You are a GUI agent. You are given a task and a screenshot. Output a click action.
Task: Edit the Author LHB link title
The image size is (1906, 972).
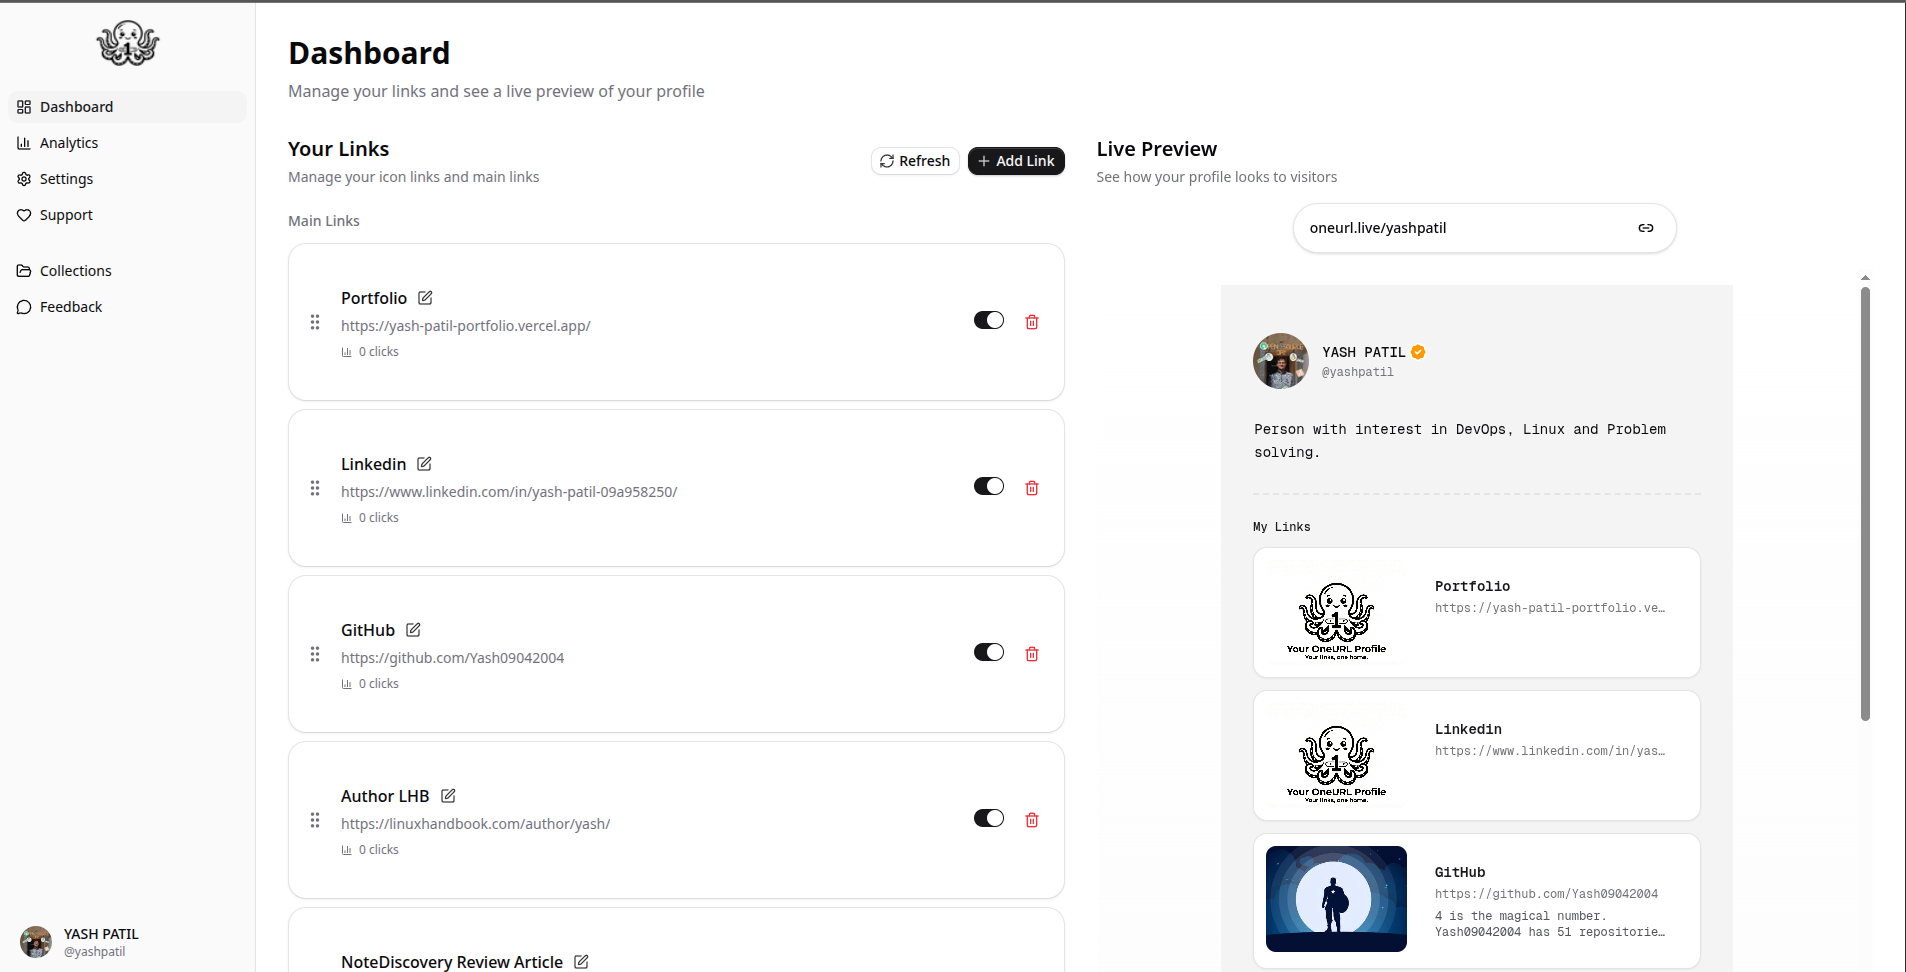pyautogui.click(x=448, y=796)
